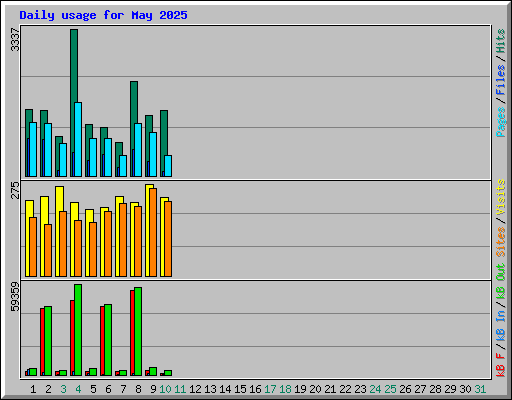512x400 pixels.
Task: Click day label 23 on the x-axis
Action: click(x=360, y=389)
